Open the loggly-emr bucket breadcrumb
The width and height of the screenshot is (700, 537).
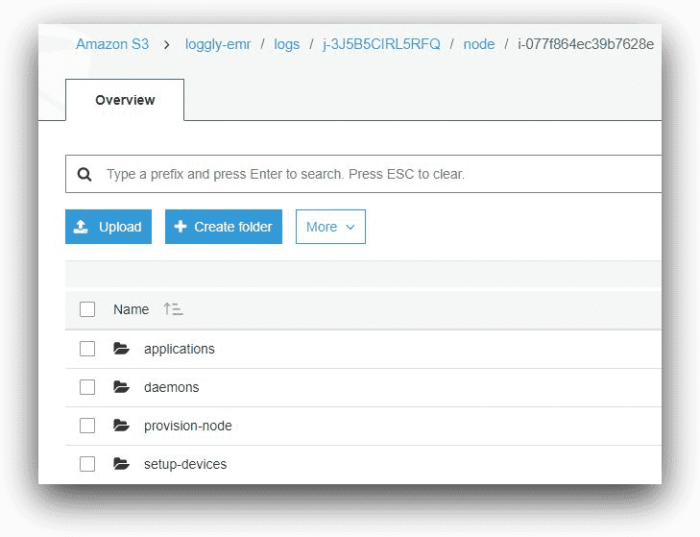(x=218, y=44)
